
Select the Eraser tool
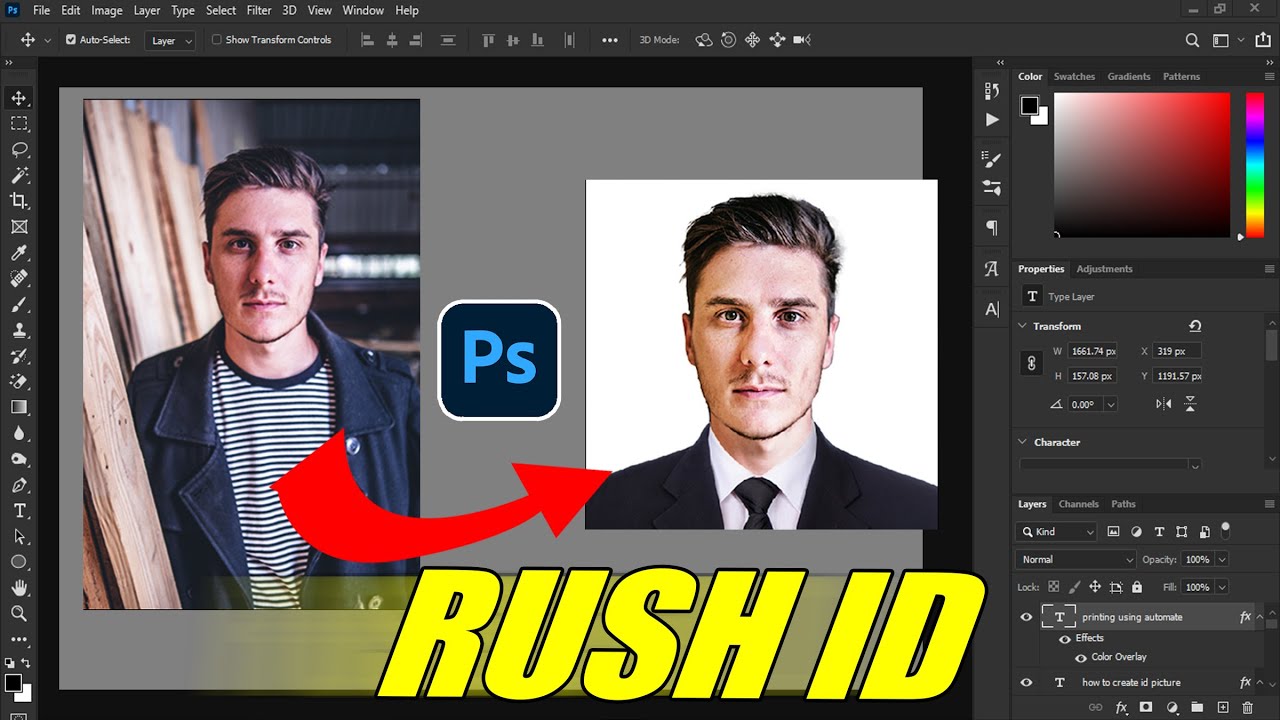19,382
